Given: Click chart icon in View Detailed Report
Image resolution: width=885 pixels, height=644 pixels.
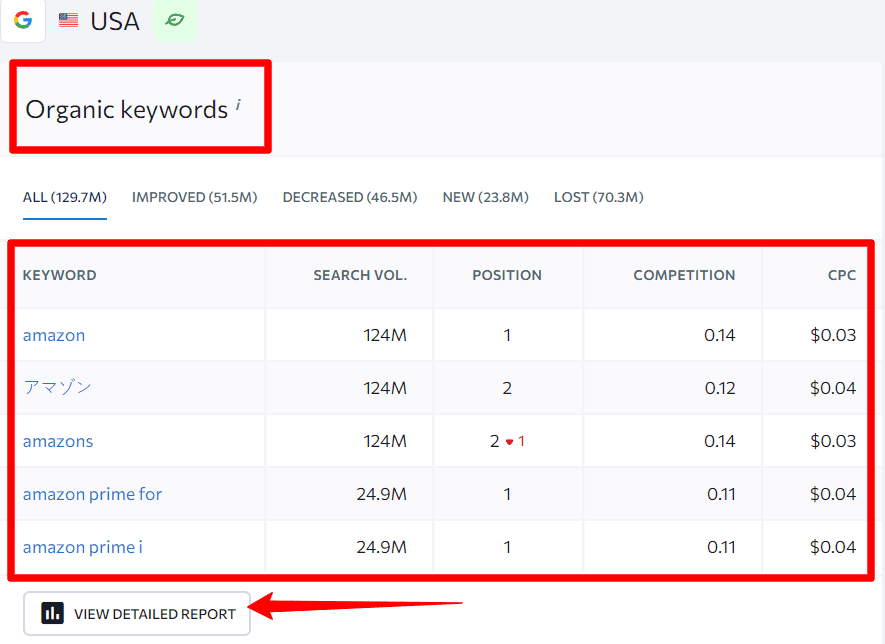Looking at the screenshot, I should [x=52, y=613].
